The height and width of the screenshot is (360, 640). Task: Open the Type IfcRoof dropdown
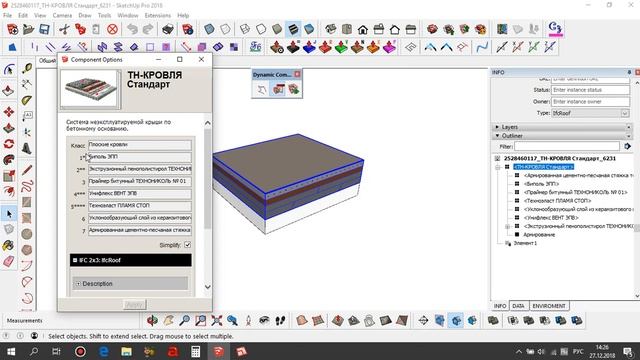[625, 113]
